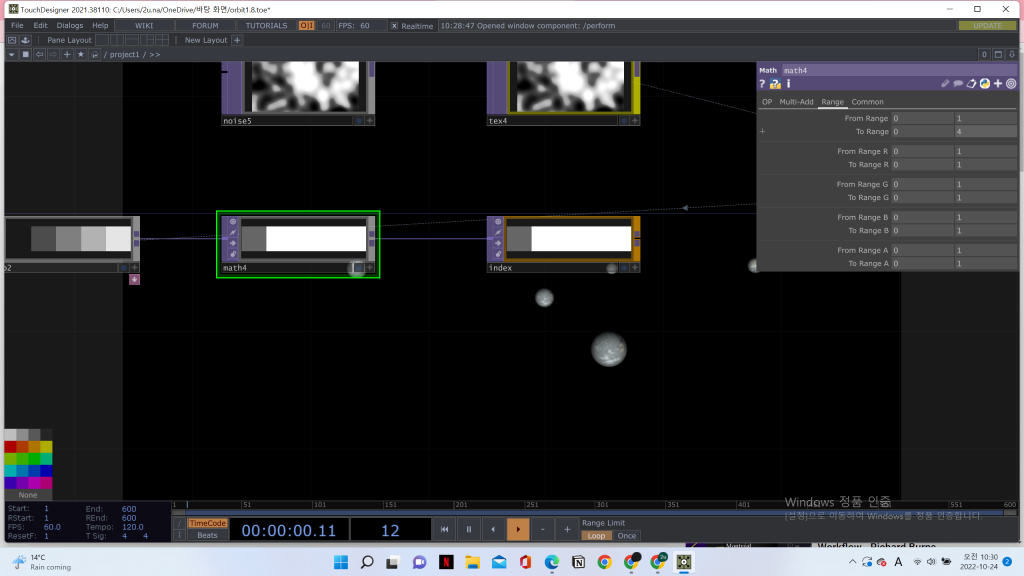Select the Range parameter tab
The width and height of the screenshot is (1024, 576).
click(832, 102)
